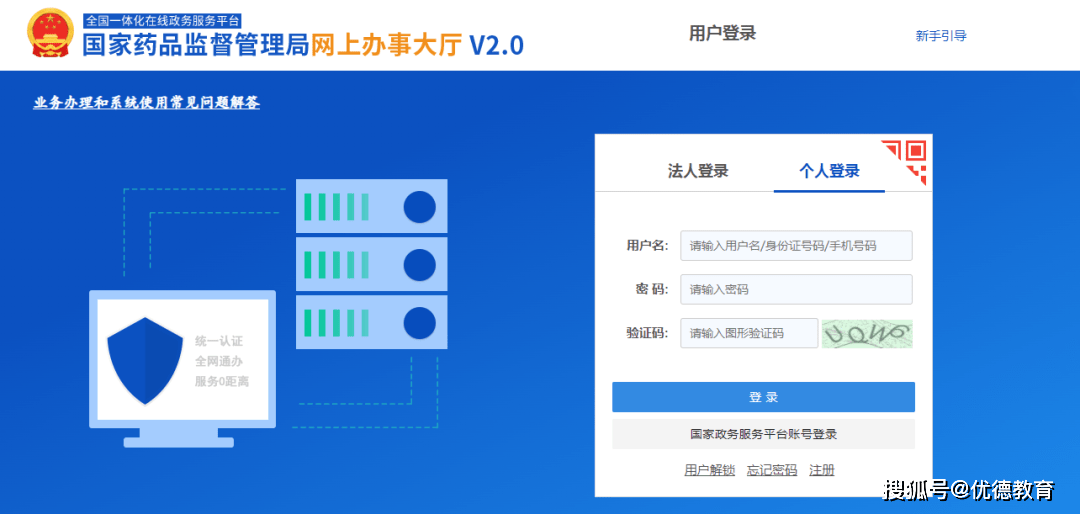This screenshot has width=1080, height=514.
Task: Click 国家药品监督管理局网上办事大厅 V2.0 title
Action: (x=303, y=45)
